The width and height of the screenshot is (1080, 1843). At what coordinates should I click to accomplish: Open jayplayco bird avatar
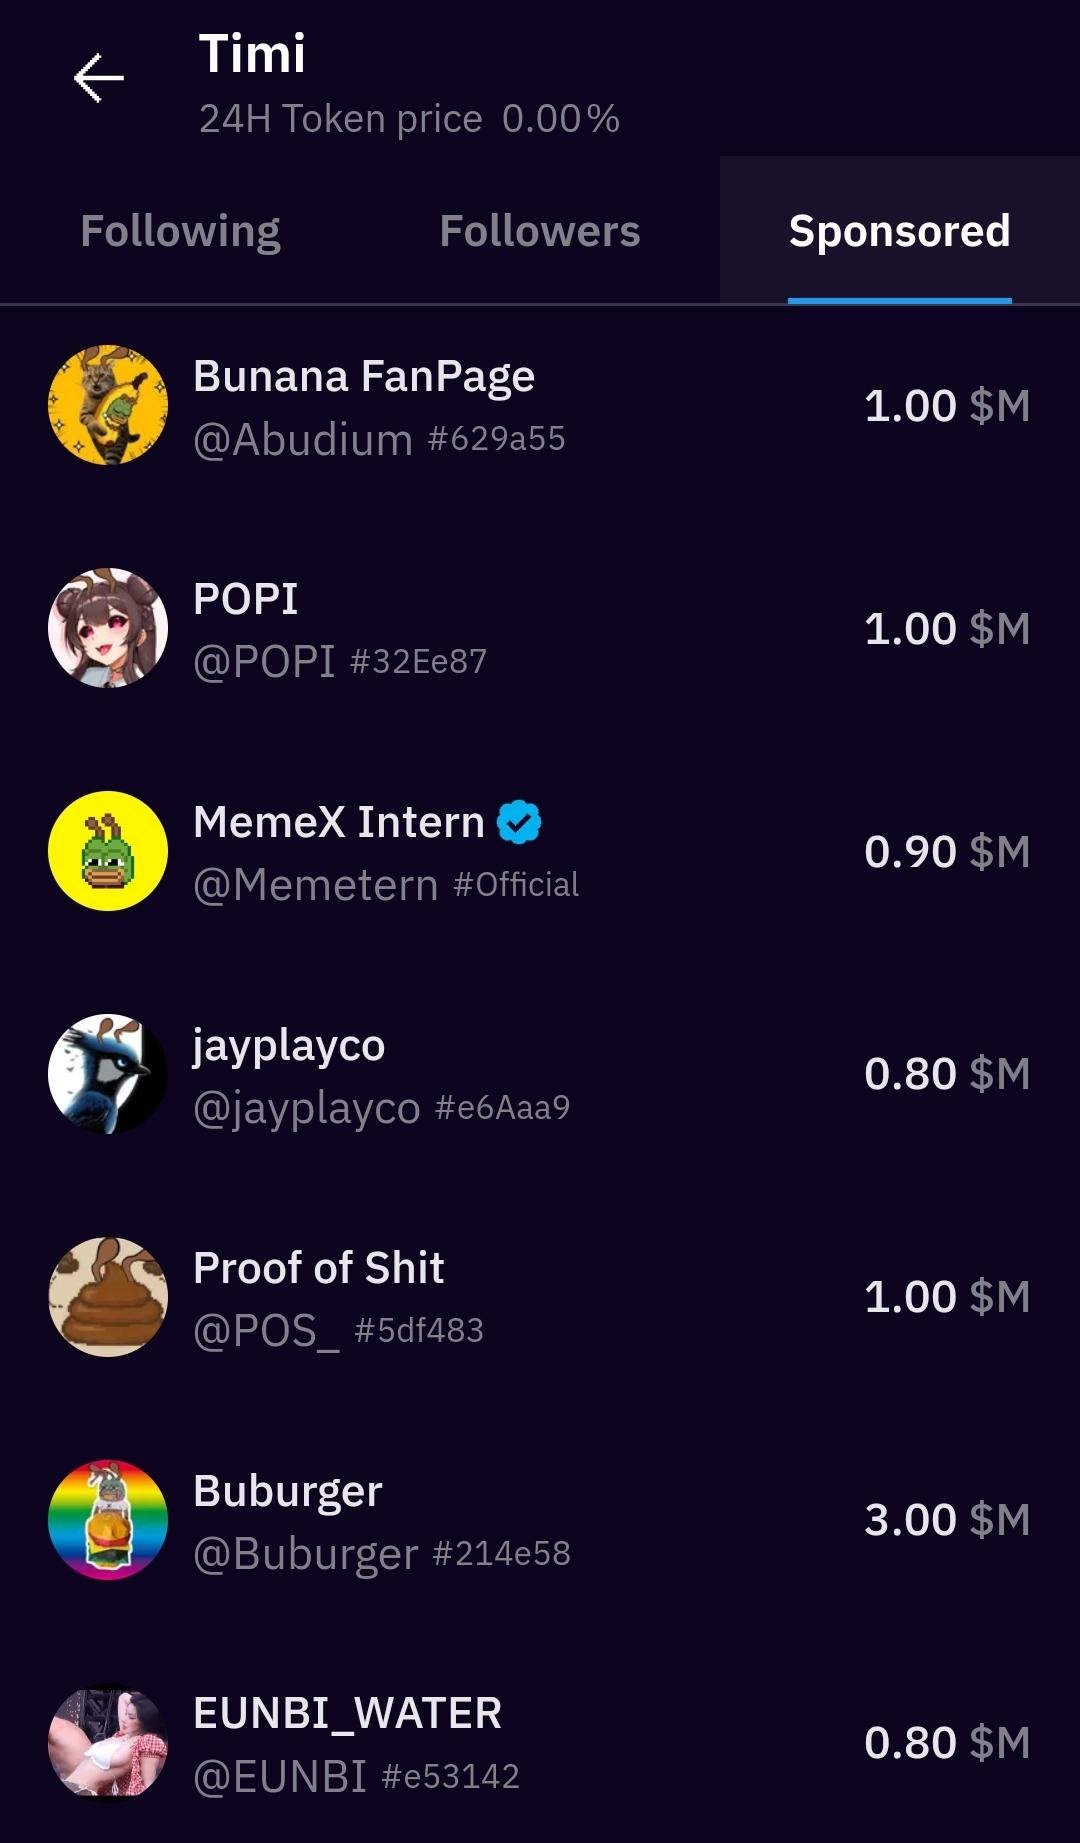pyautogui.click(x=108, y=1074)
